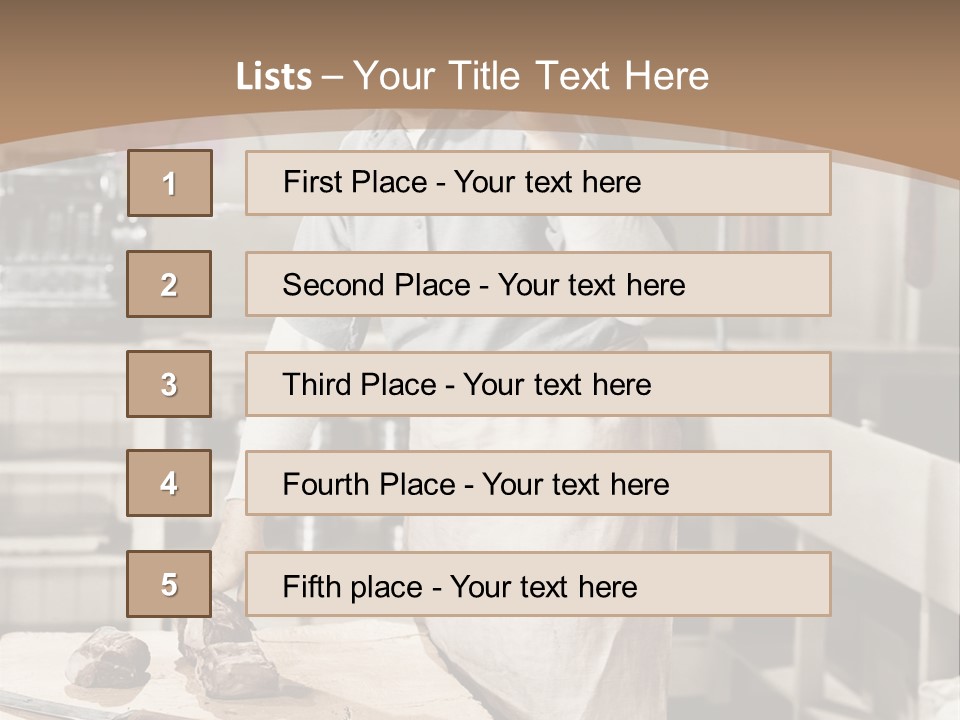Click the bold word Lists in title
The height and width of the screenshot is (720, 960).
[x=273, y=76]
